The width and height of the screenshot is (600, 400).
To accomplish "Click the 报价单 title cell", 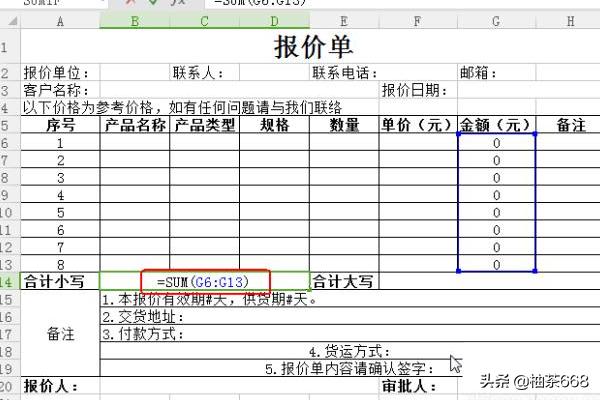I will [x=313, y=46].
